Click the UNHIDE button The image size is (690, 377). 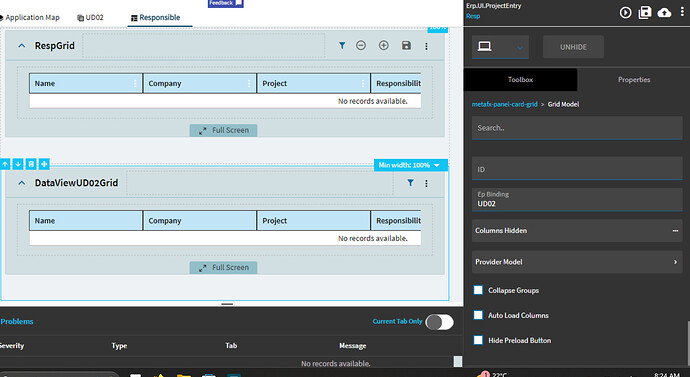tap(573, 47)
